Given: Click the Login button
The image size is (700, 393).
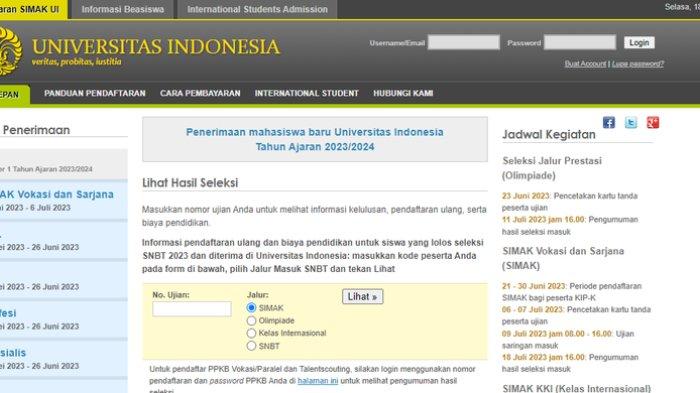Looking at the screenshot, I should pyautogui.click(x=639, y=42).
